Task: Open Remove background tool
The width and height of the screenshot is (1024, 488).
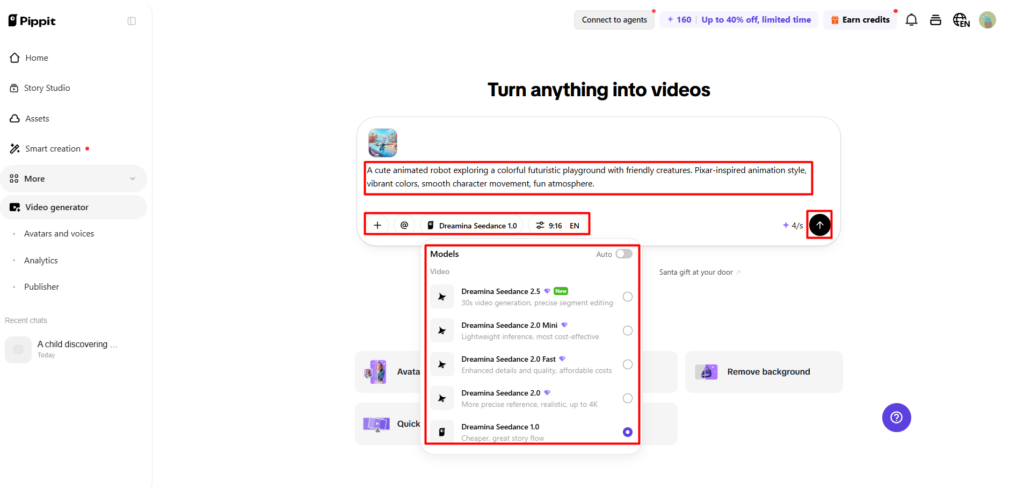Action: point(763,372)
